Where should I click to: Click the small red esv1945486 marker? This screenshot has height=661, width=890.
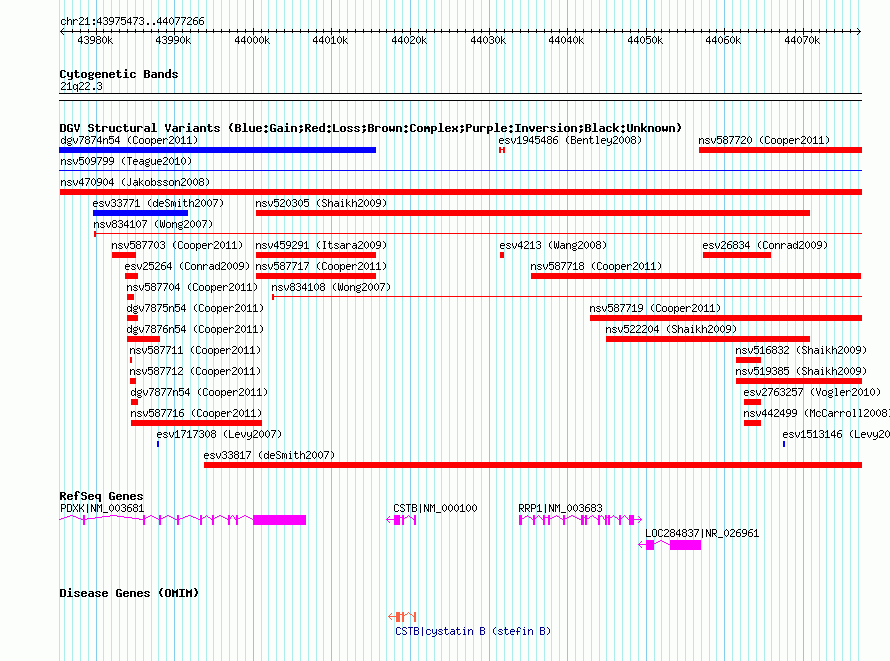click(502, 150)
